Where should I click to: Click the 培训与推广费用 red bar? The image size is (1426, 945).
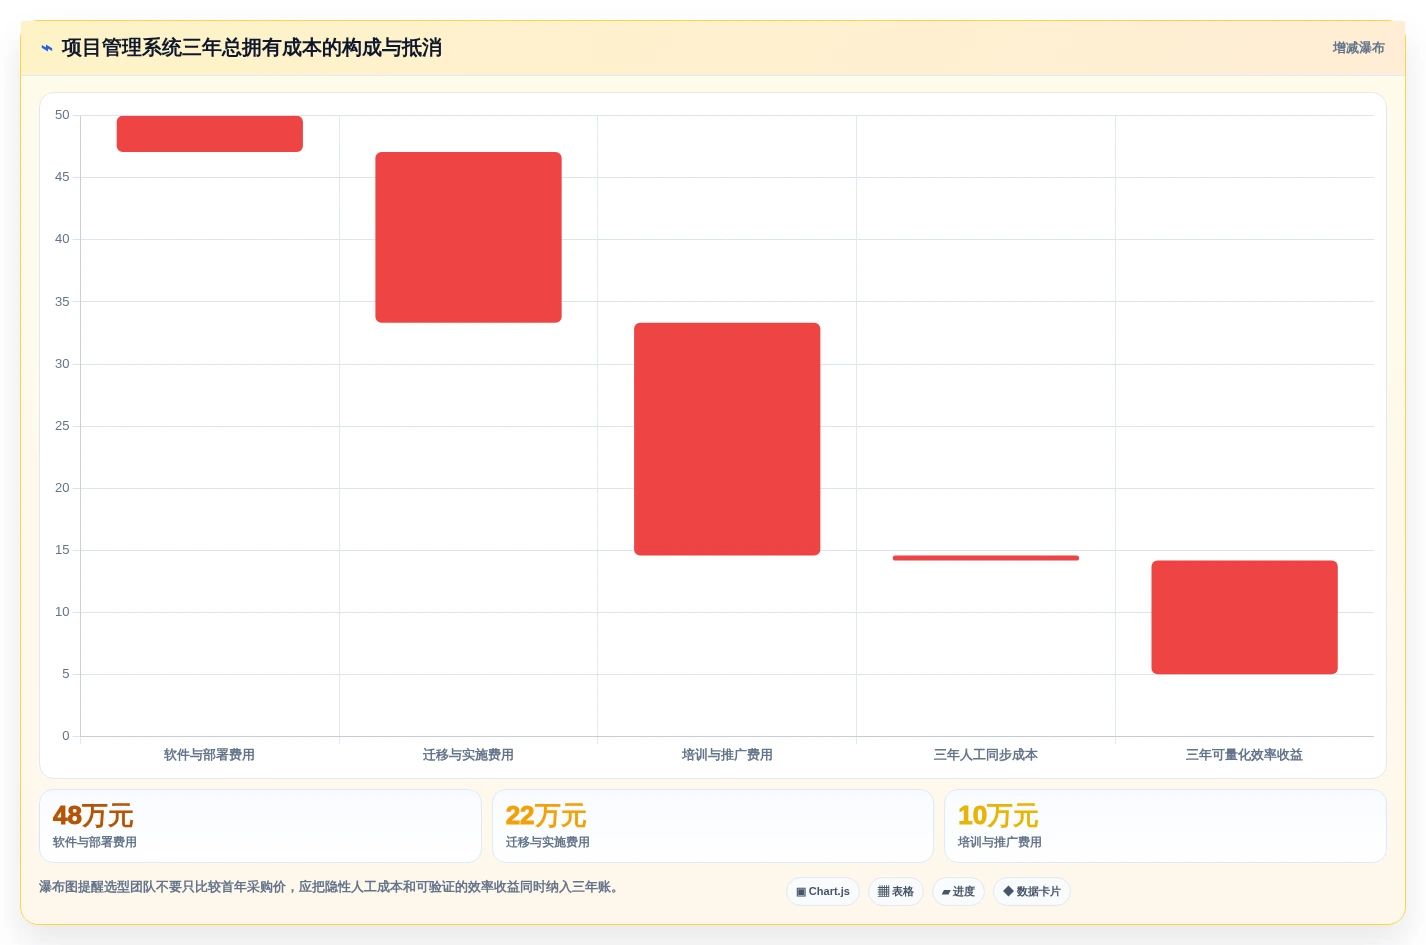[727, 439]
